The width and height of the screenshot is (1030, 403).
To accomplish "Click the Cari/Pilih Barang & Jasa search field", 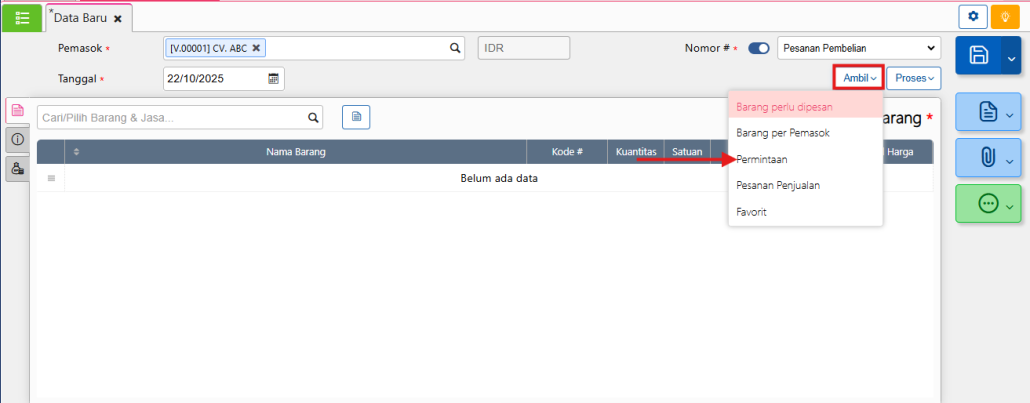I will [170, 118].
